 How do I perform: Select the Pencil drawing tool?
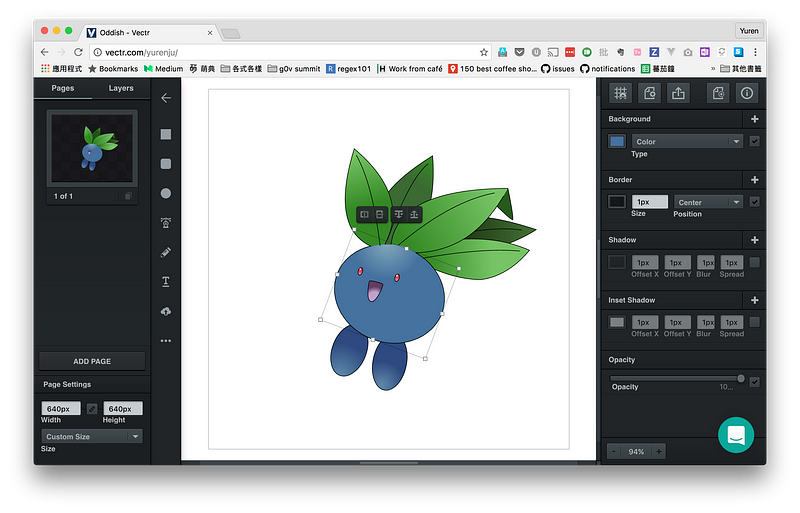pos(166,253)
